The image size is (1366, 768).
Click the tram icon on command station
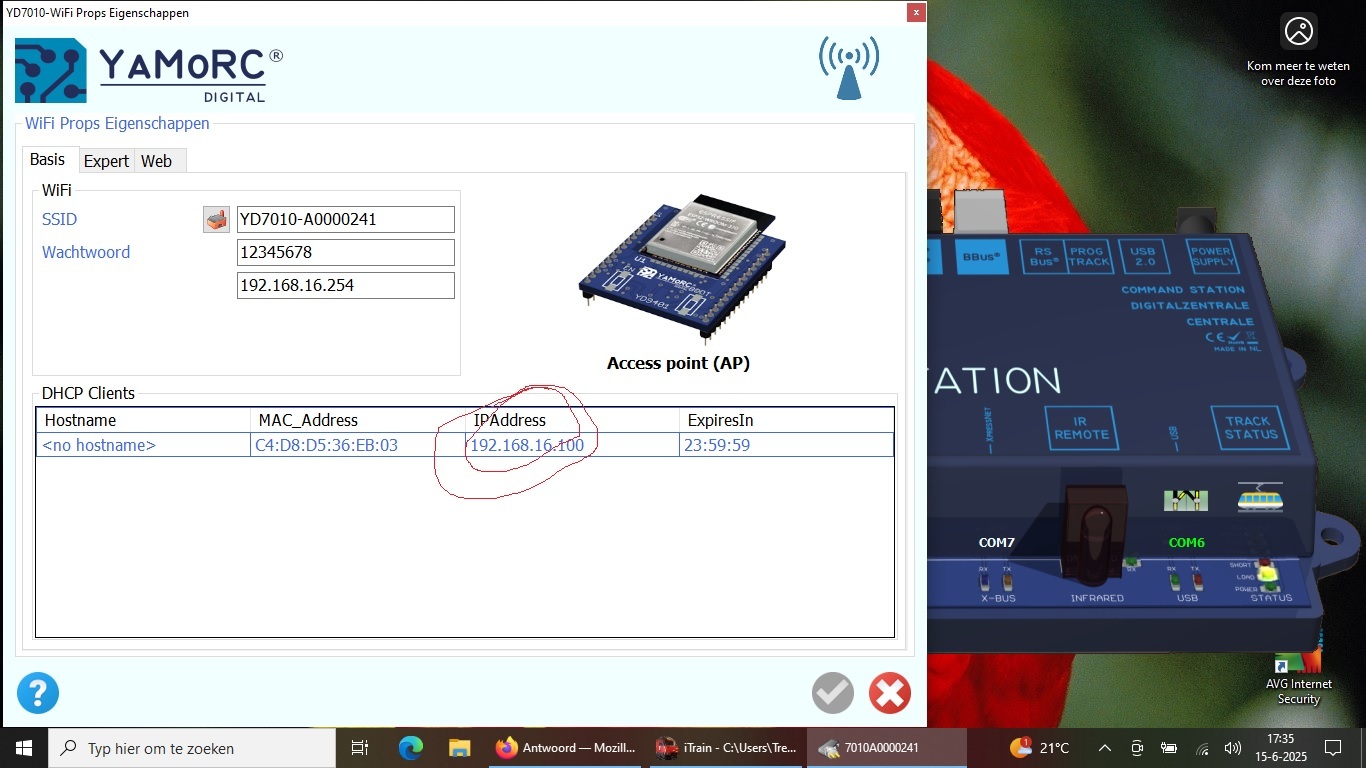tap(1260, 497)
